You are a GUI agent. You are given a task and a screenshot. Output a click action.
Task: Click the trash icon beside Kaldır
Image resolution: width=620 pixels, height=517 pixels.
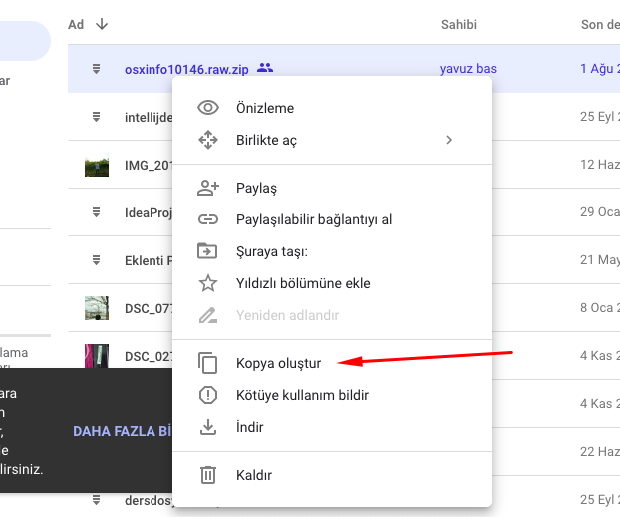click(208, 475)
